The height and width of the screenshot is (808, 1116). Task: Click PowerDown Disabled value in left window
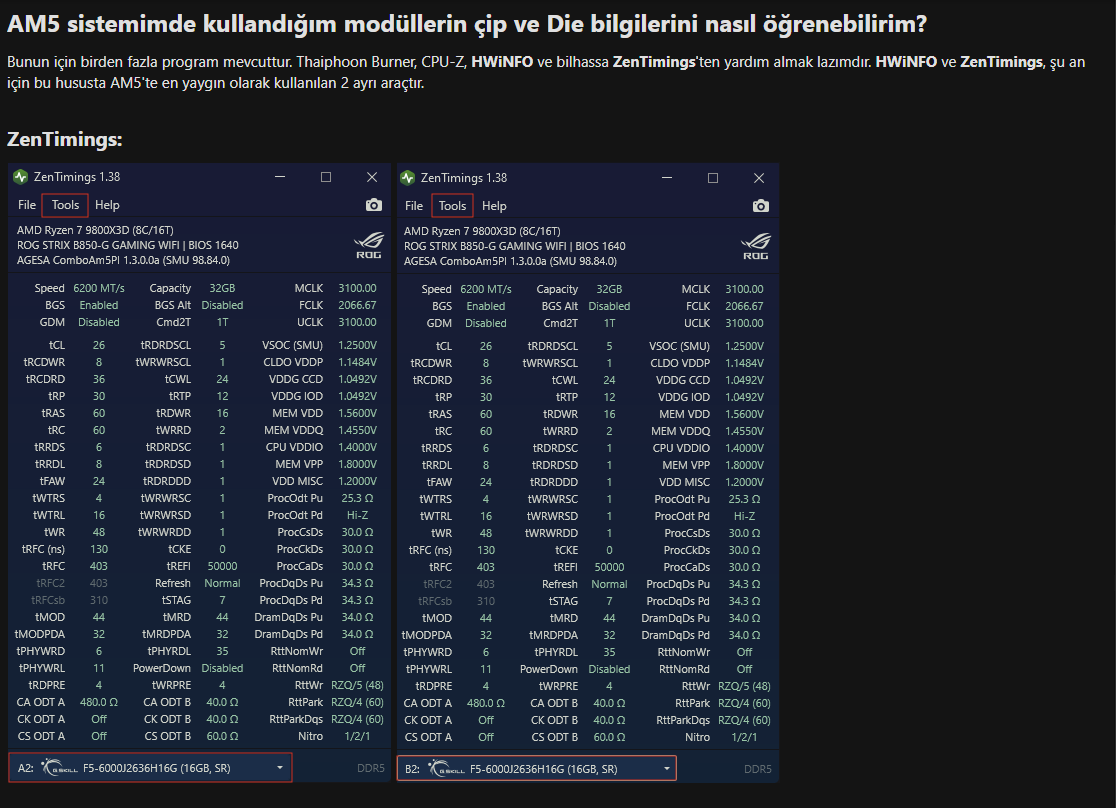point(222,668)
